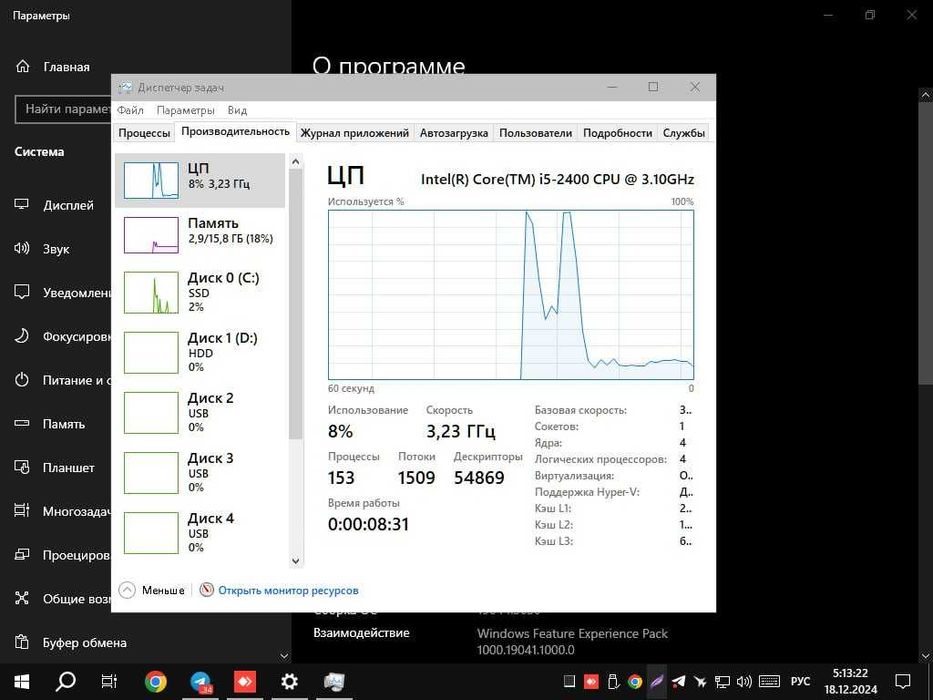Screen dimensions: 933x700
Task: Click the safely remove USB tray icon
Action: 613,681
